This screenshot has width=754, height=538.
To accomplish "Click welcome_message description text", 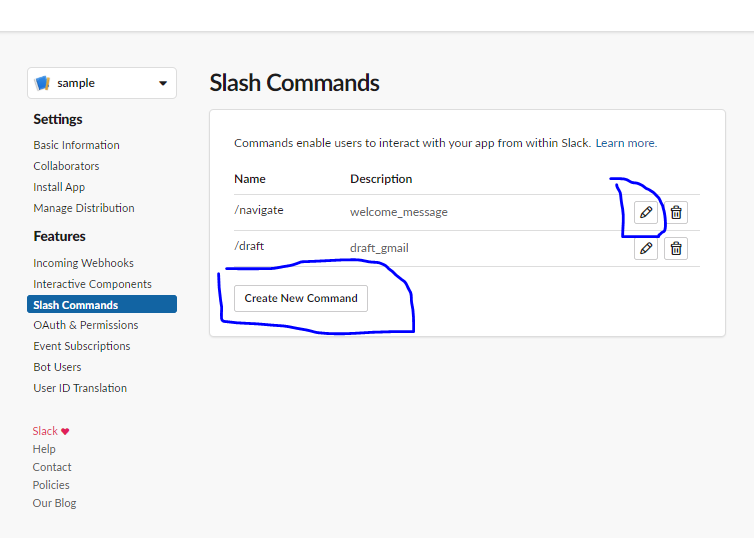I will point(399,212).
